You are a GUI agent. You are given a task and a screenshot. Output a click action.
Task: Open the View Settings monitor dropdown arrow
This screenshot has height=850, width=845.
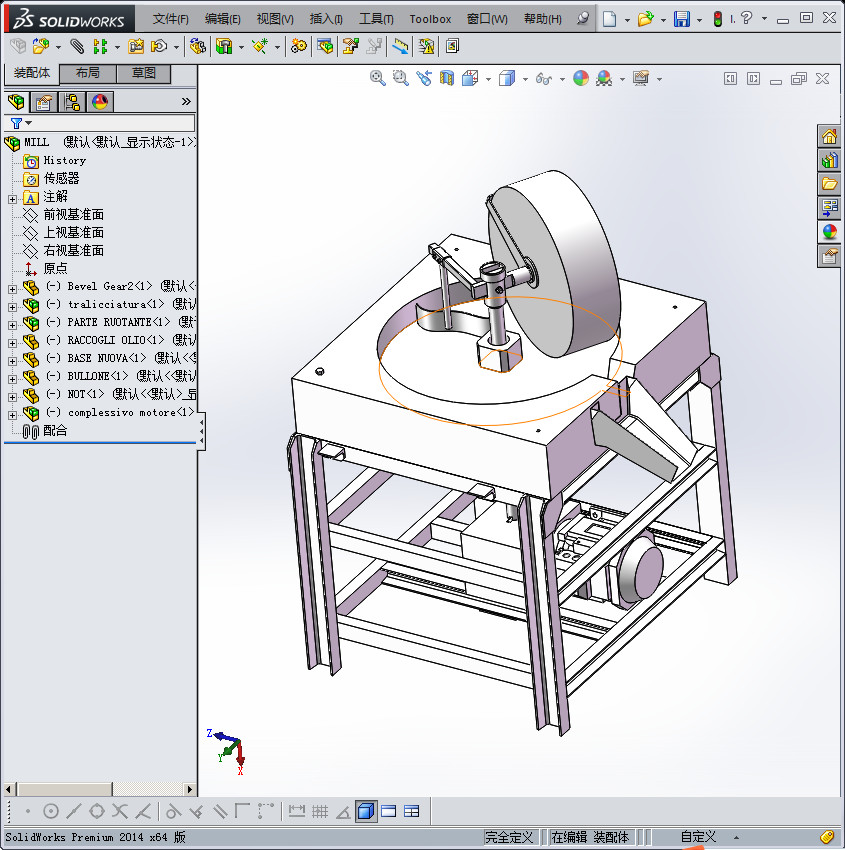pos(659,79)
